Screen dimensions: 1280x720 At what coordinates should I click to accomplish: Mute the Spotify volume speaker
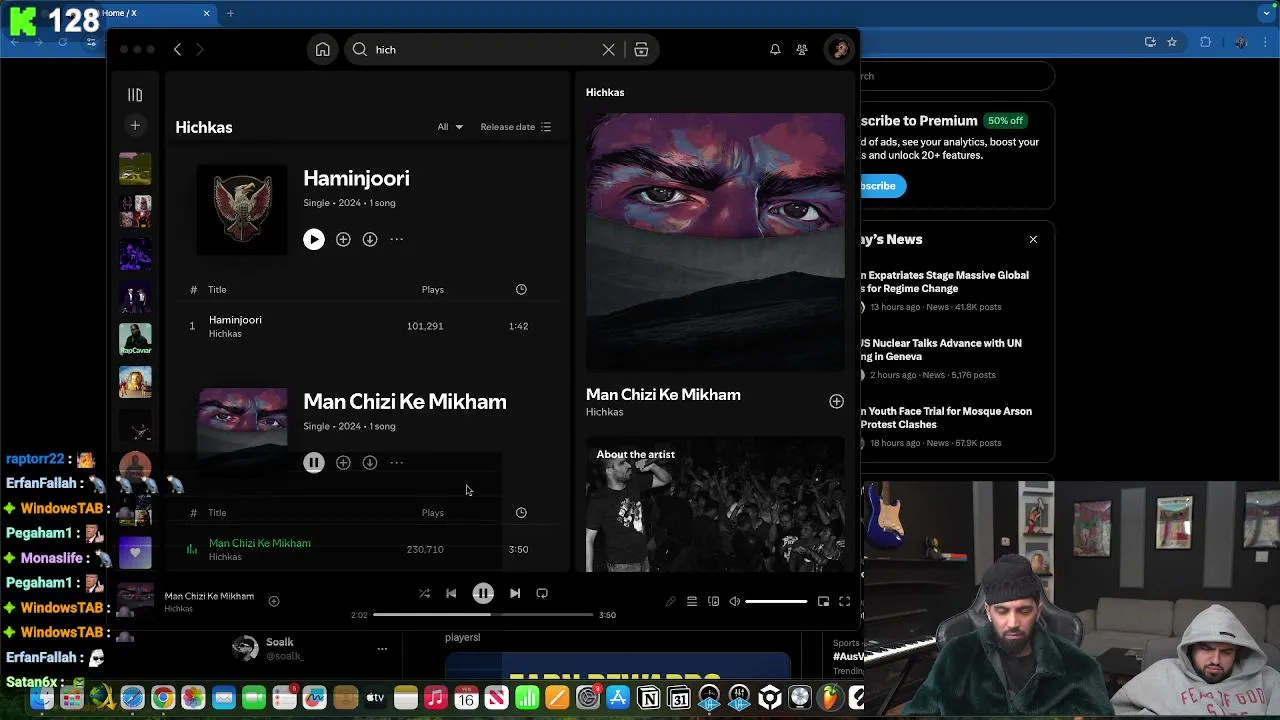point(735,602)
